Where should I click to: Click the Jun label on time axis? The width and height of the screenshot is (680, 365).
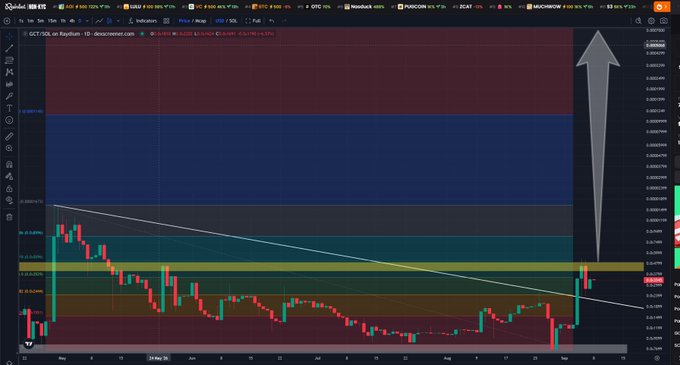click(192, 358)
